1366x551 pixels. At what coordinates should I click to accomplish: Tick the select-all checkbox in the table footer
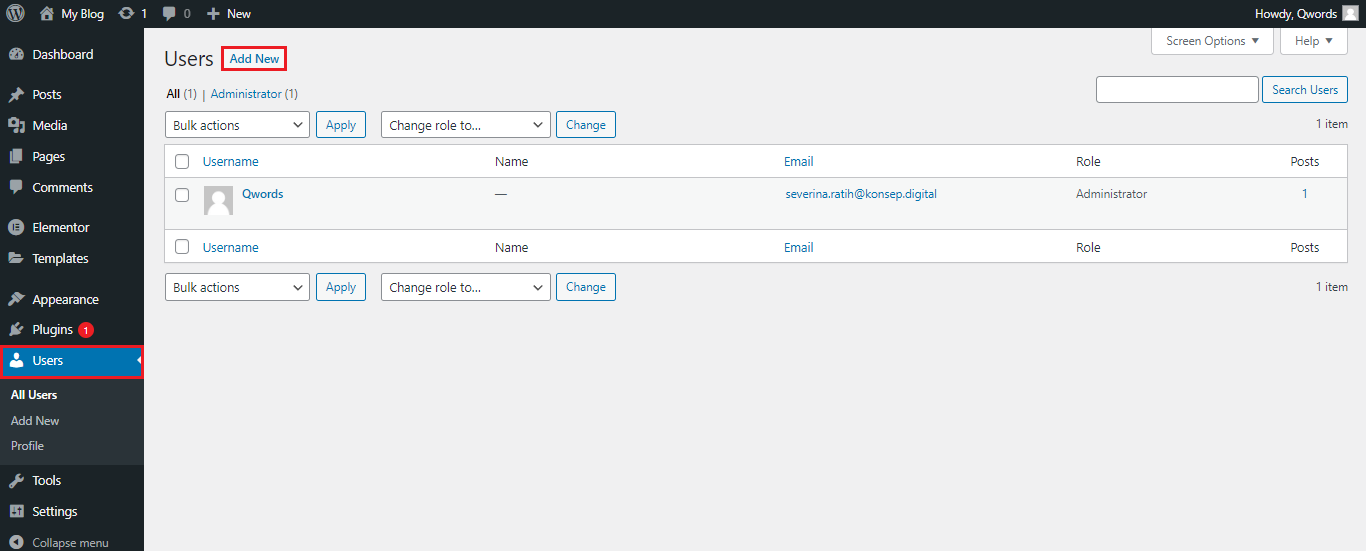coord(182,247)
